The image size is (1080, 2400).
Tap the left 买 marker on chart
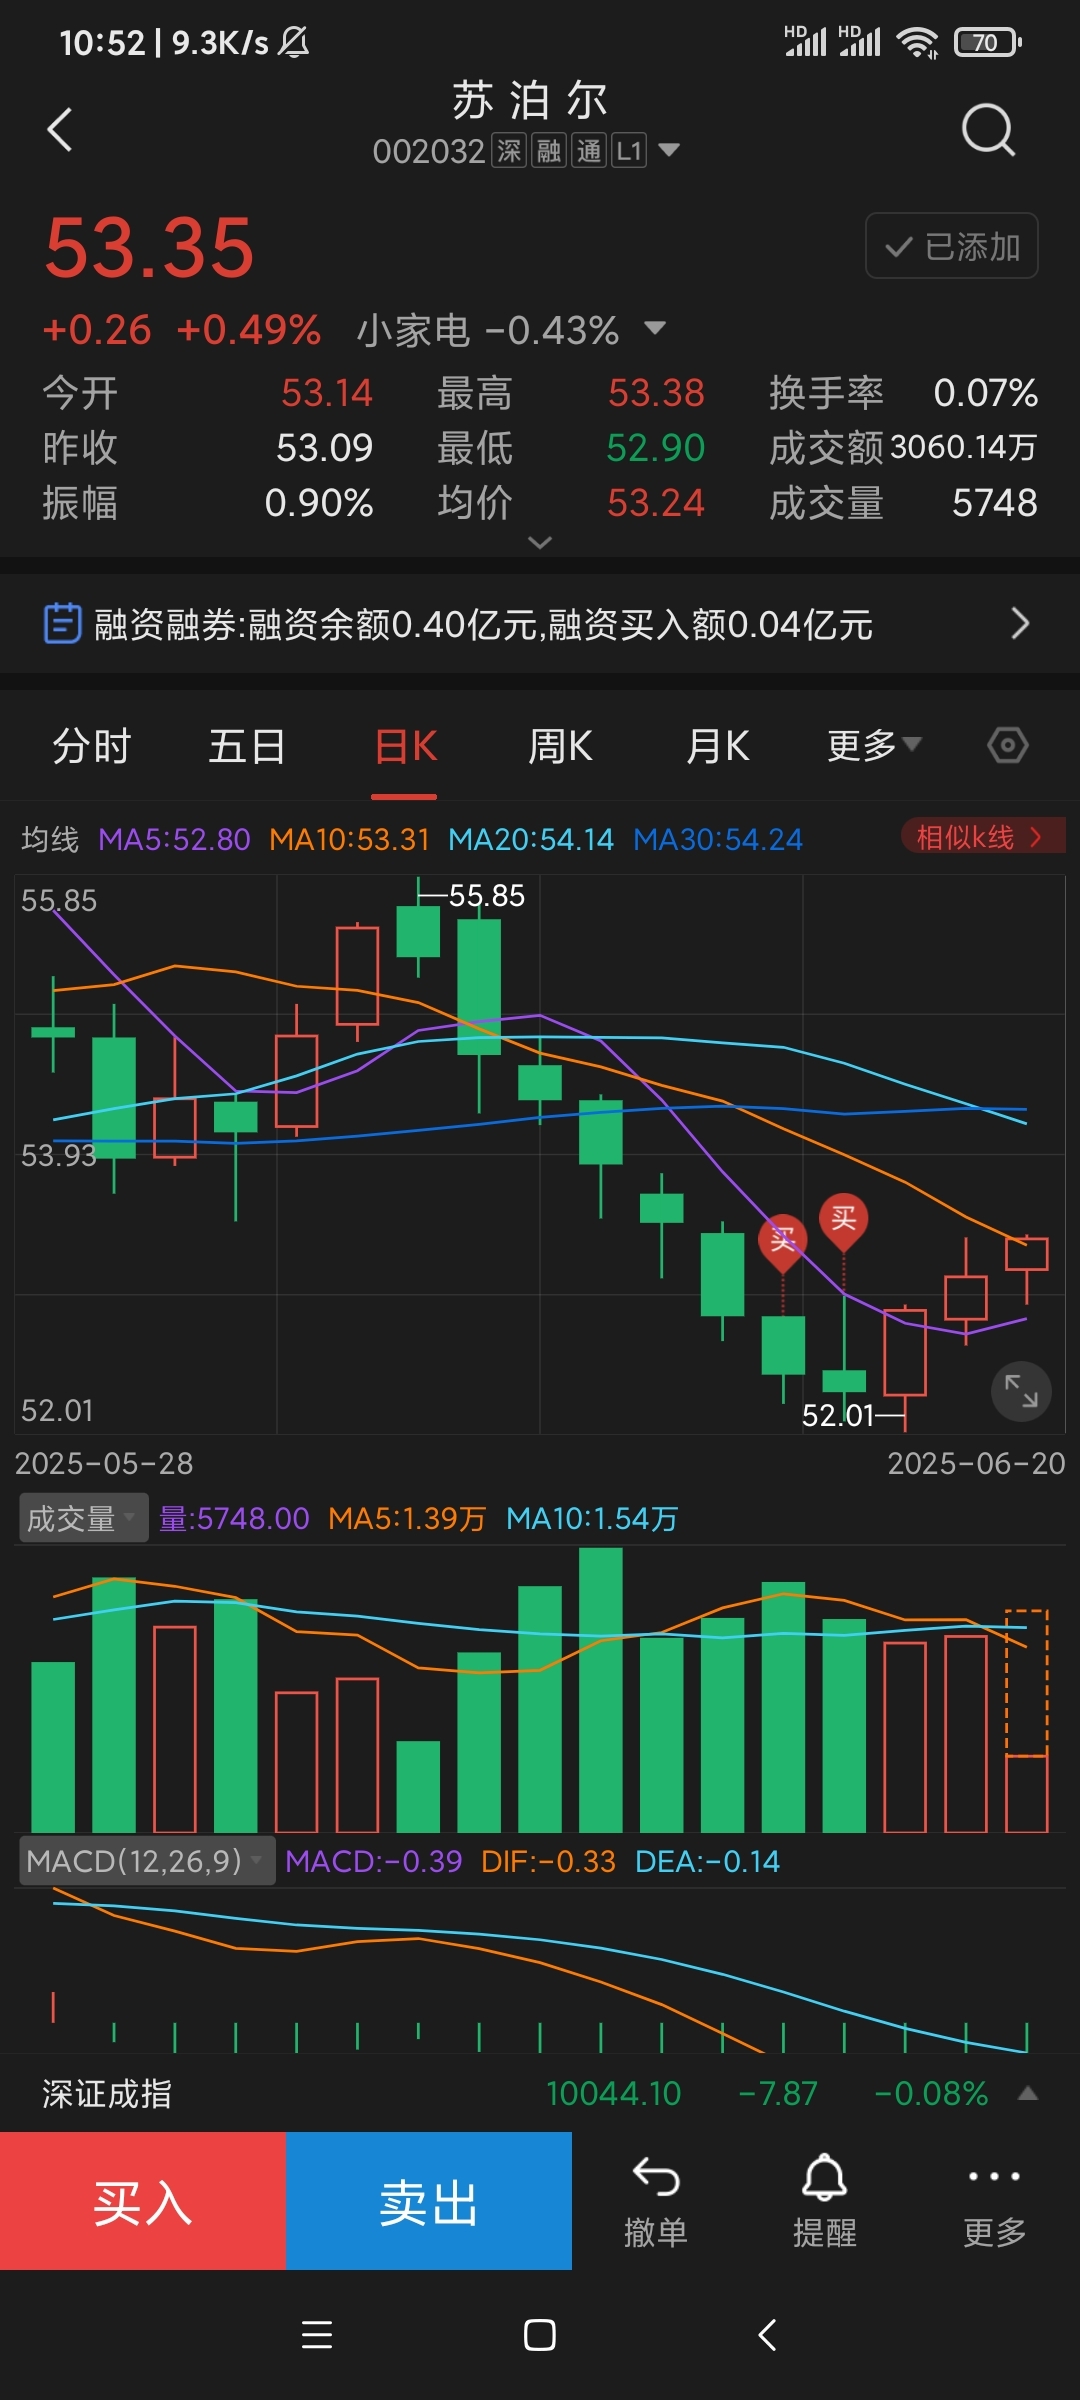pos(783,1241)
